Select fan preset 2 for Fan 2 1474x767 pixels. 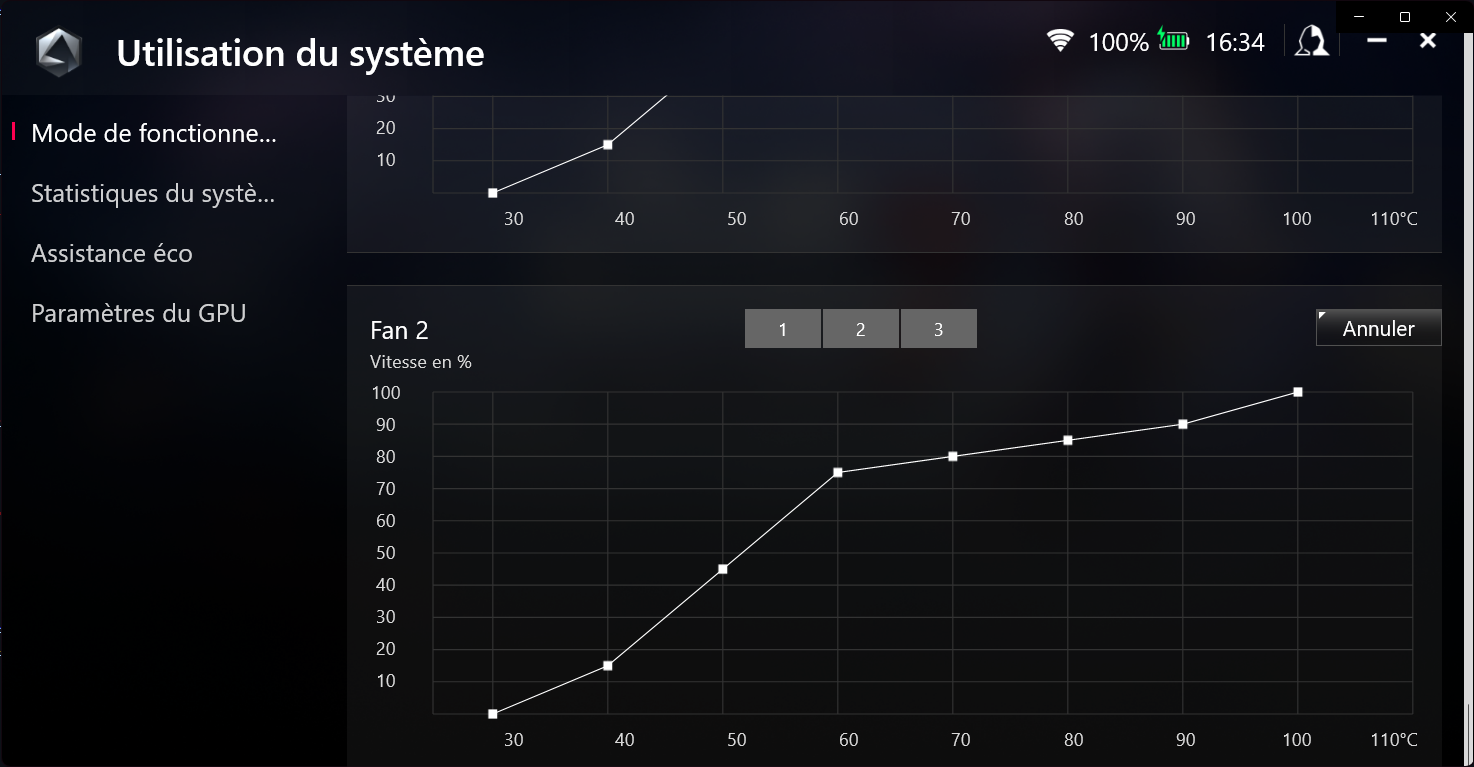(x=861, y=328)
